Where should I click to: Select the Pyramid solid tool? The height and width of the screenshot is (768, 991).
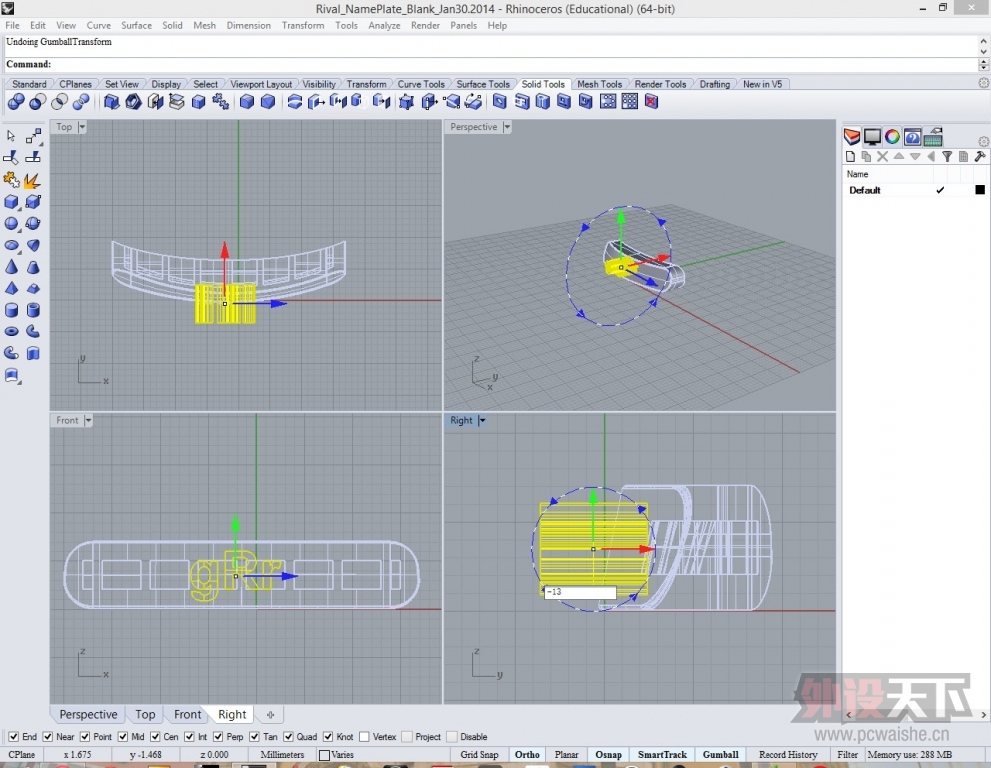point(11,288)
